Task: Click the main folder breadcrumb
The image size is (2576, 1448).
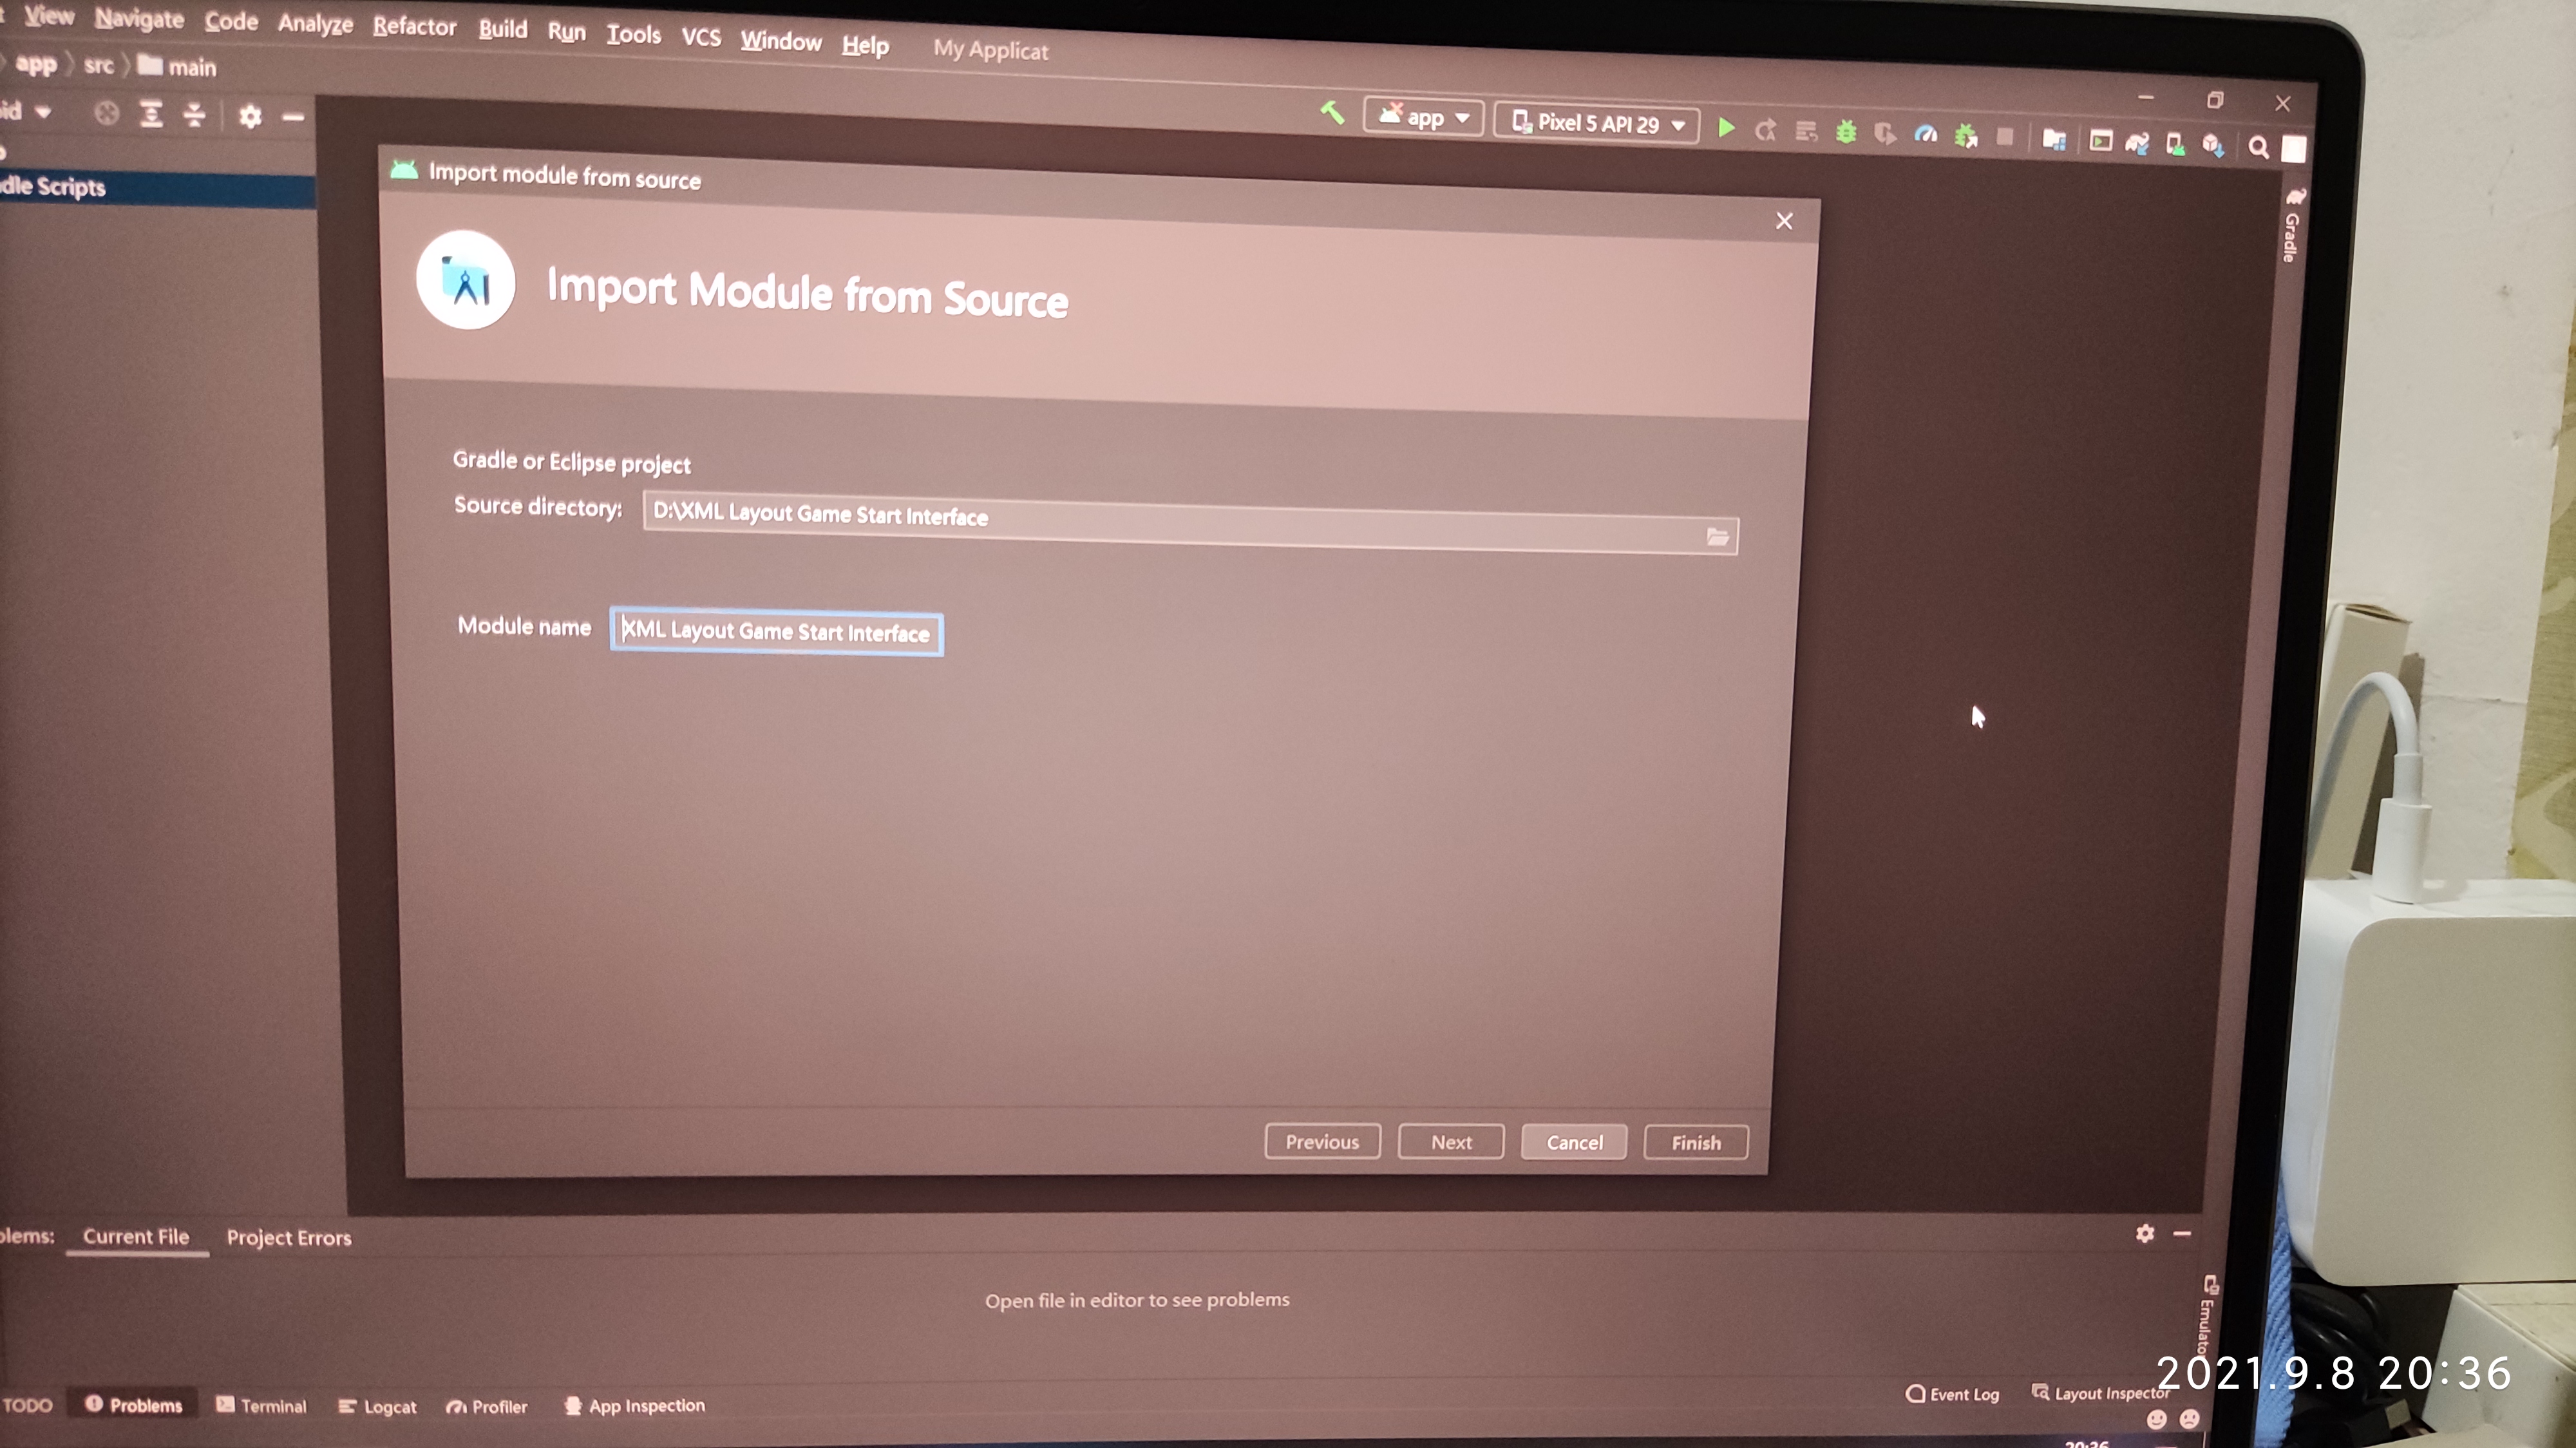Action: (x=177, y=67)
